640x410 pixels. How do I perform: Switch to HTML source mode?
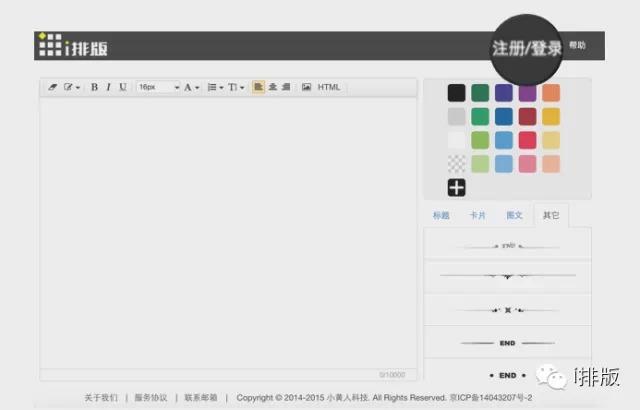329,87
